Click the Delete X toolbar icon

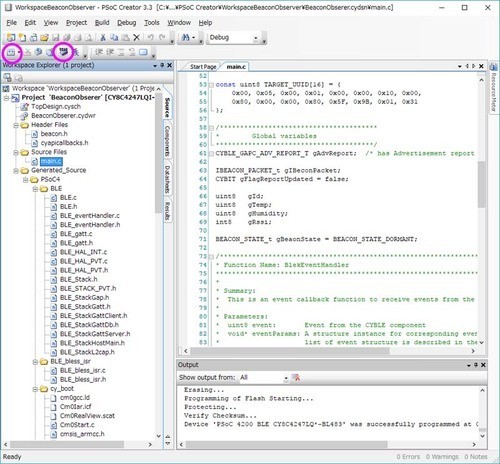[x=136, y=38]
